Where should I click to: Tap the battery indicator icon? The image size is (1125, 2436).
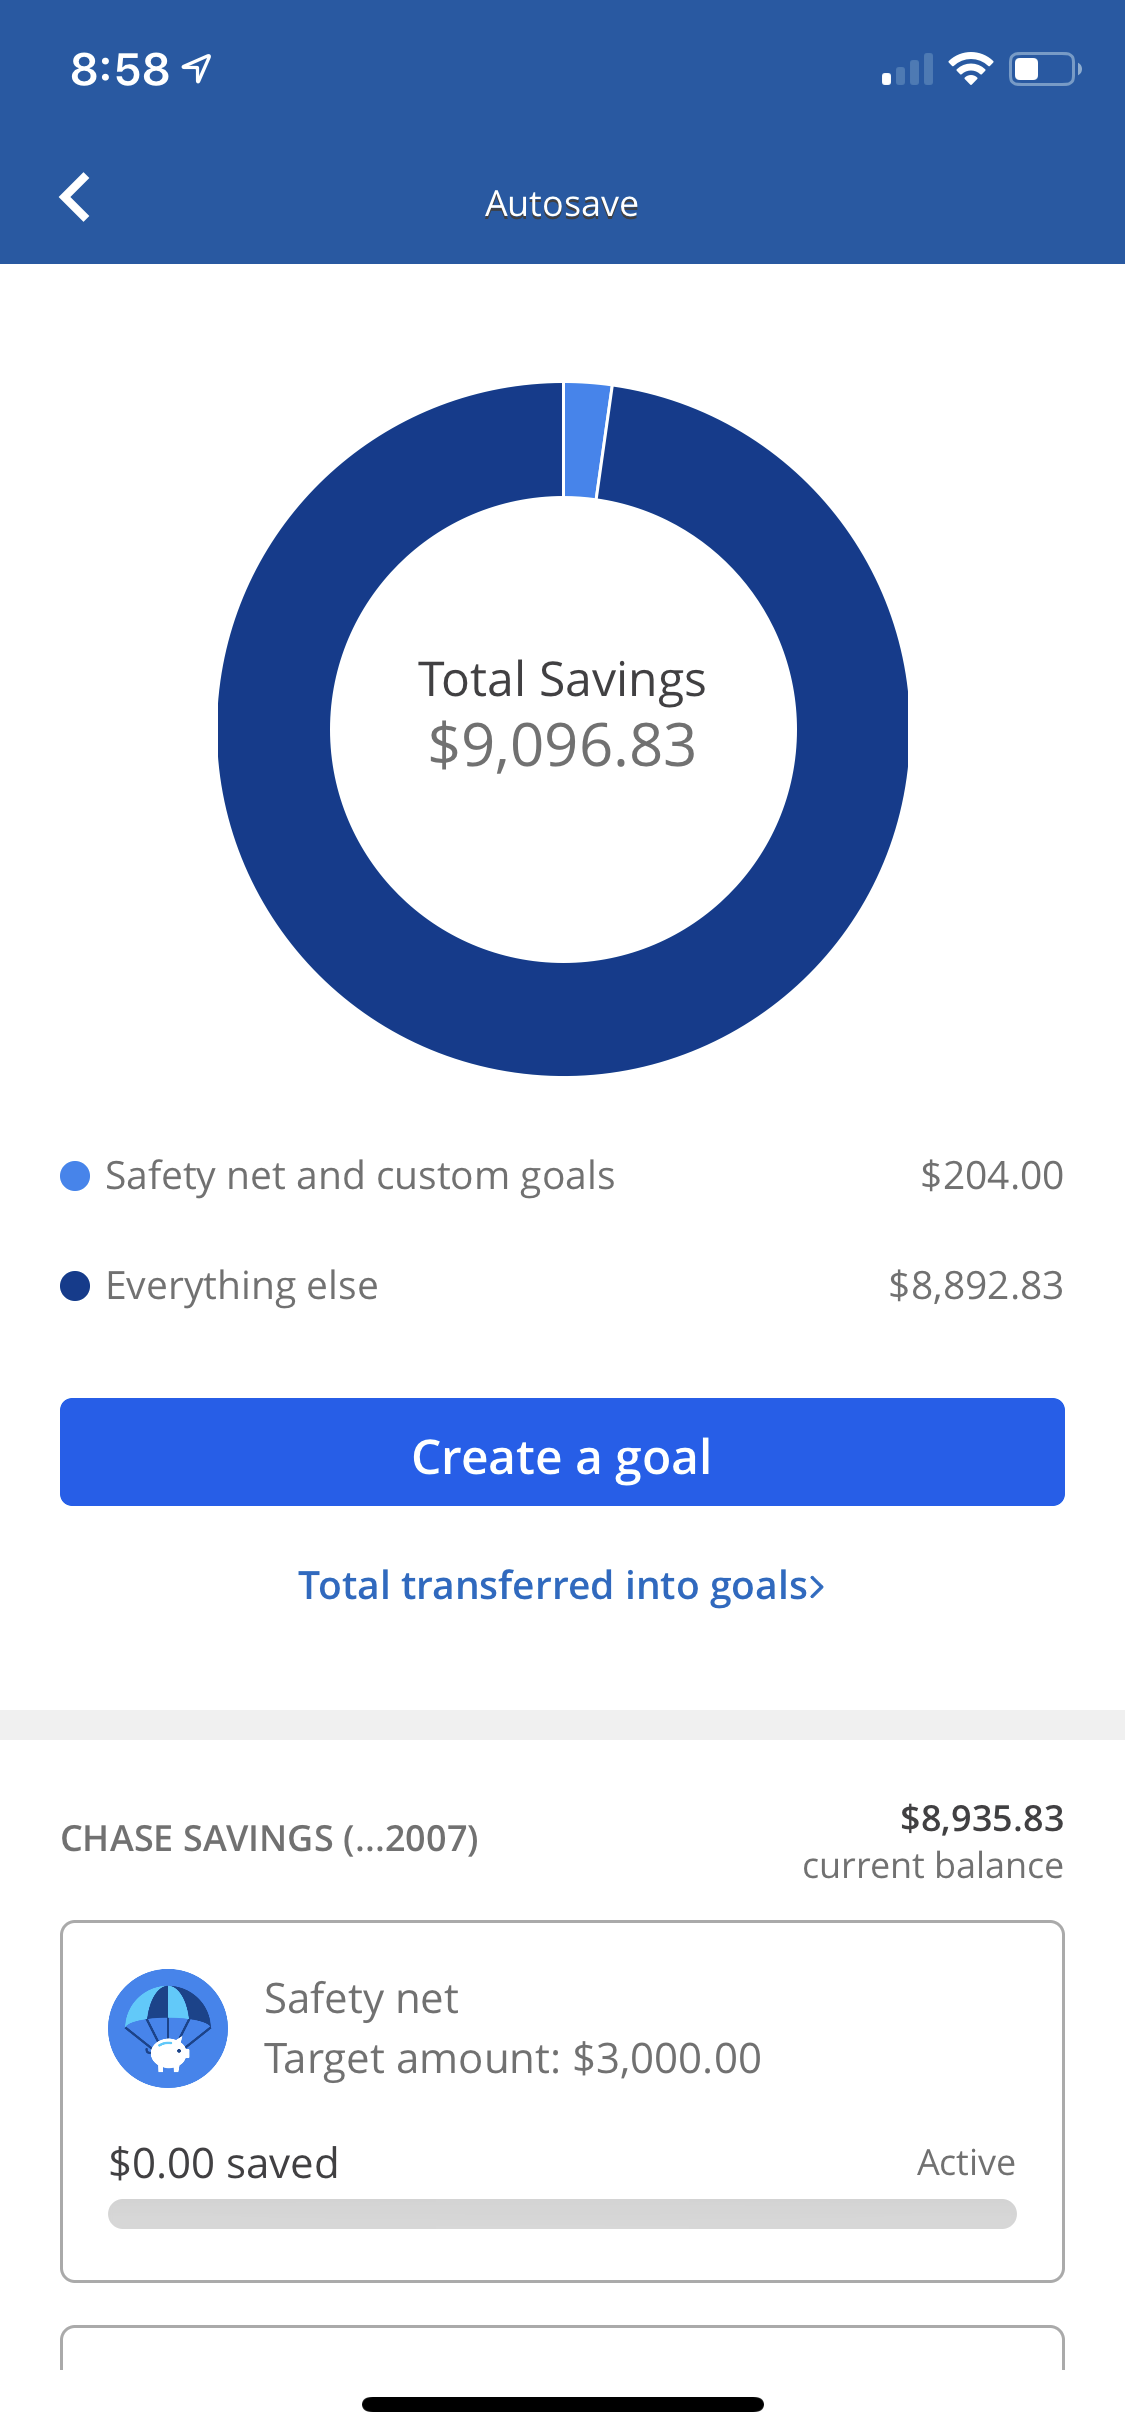pyautogui.click(x=1044, y=69)
